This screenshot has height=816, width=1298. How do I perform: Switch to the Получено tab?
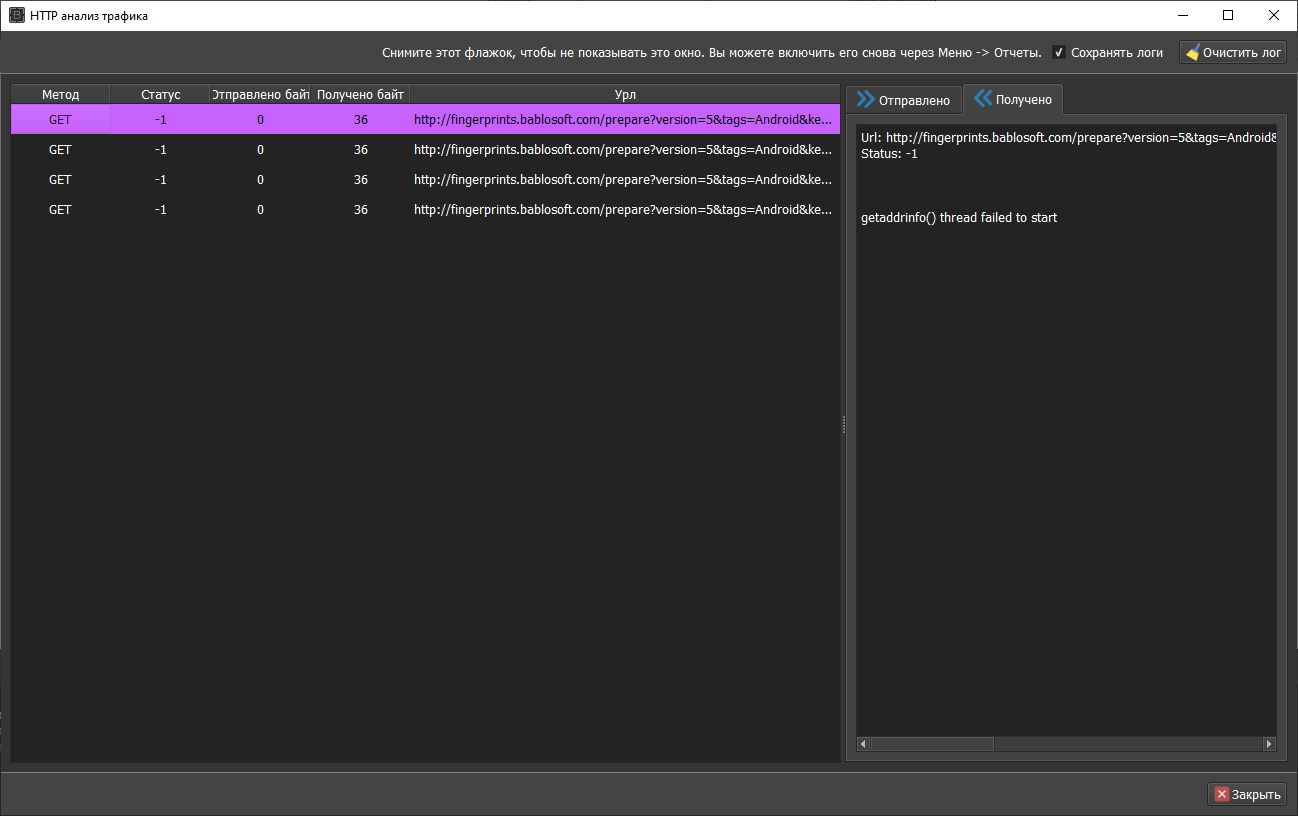pyautogui.click(x=1013, y=100)
